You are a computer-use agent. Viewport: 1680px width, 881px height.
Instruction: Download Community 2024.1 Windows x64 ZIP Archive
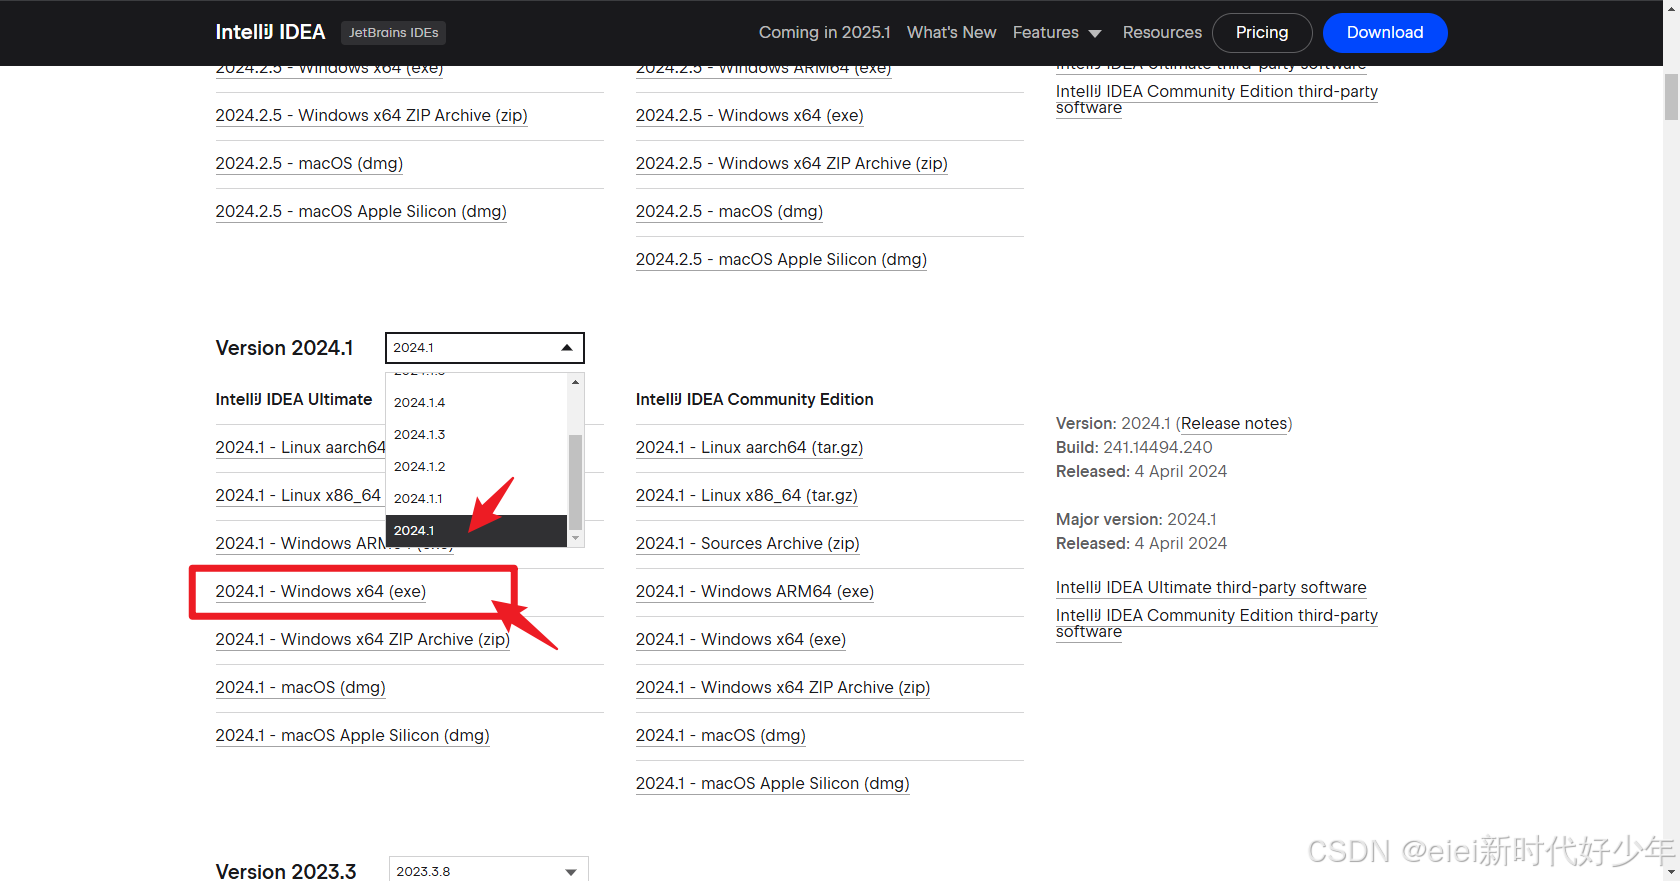(x=783, y=687)
